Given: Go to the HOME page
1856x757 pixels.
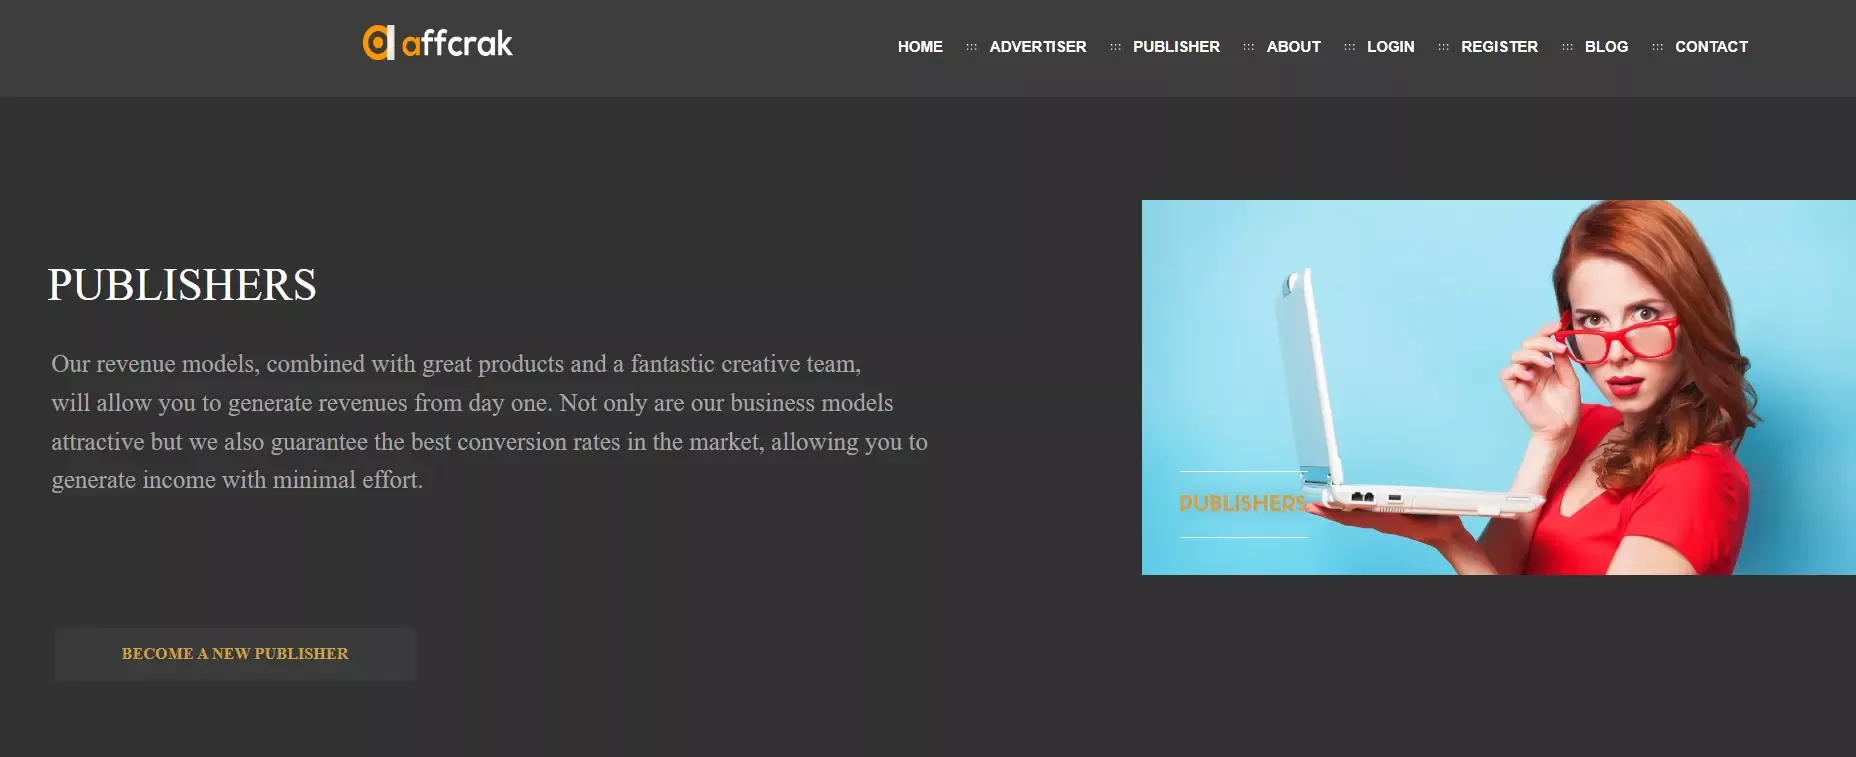Looking at the screenshot, I should (x=920, y=47).
